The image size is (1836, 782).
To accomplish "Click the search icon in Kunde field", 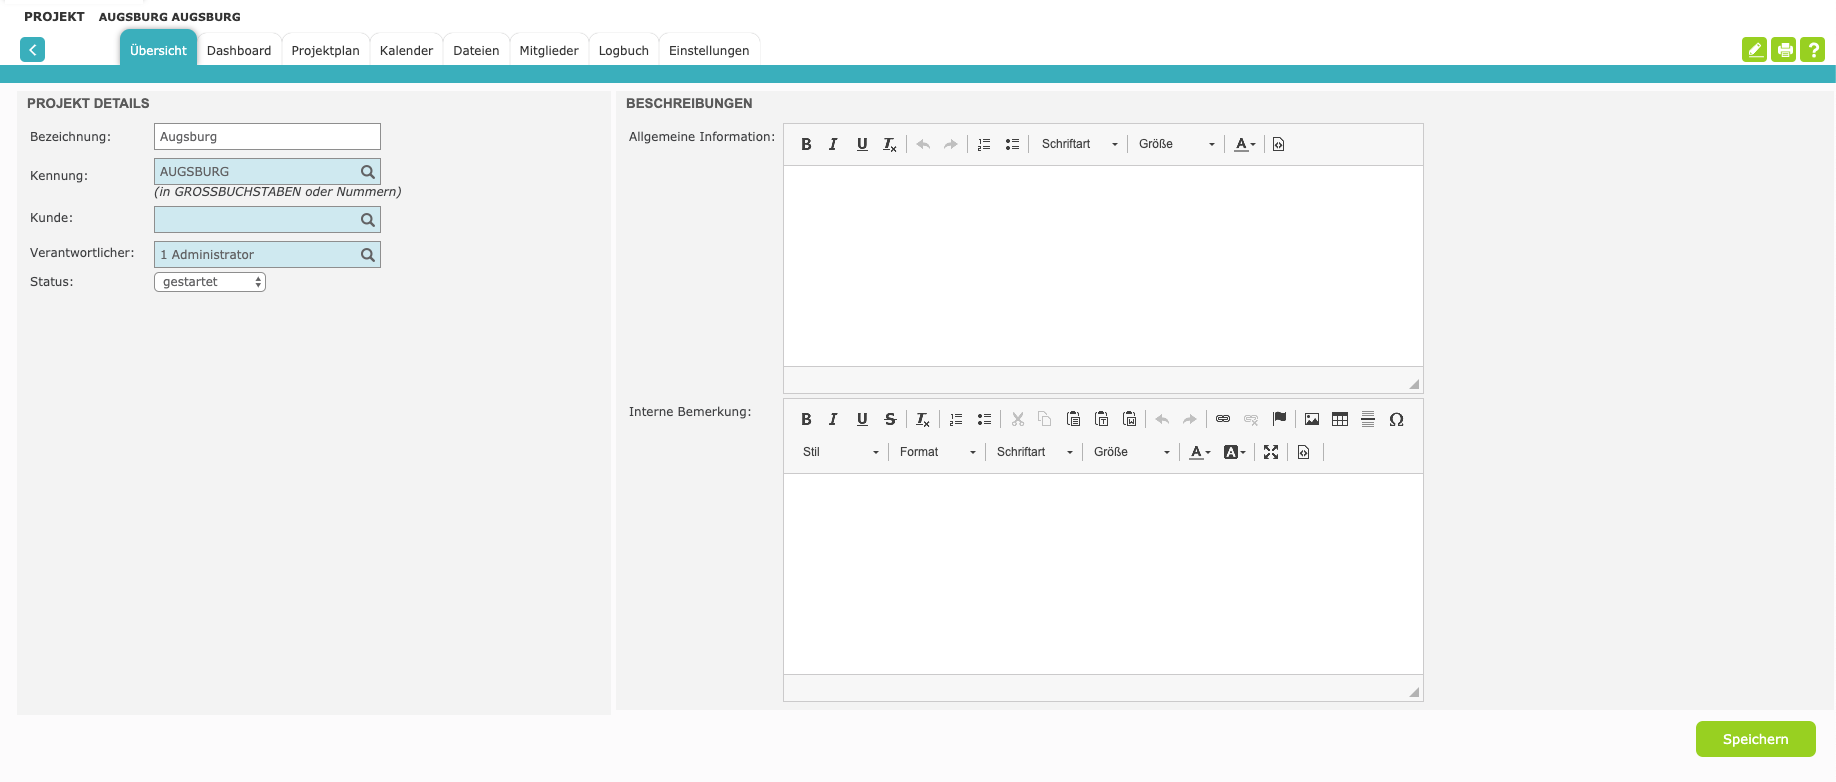I will [367, 220].
